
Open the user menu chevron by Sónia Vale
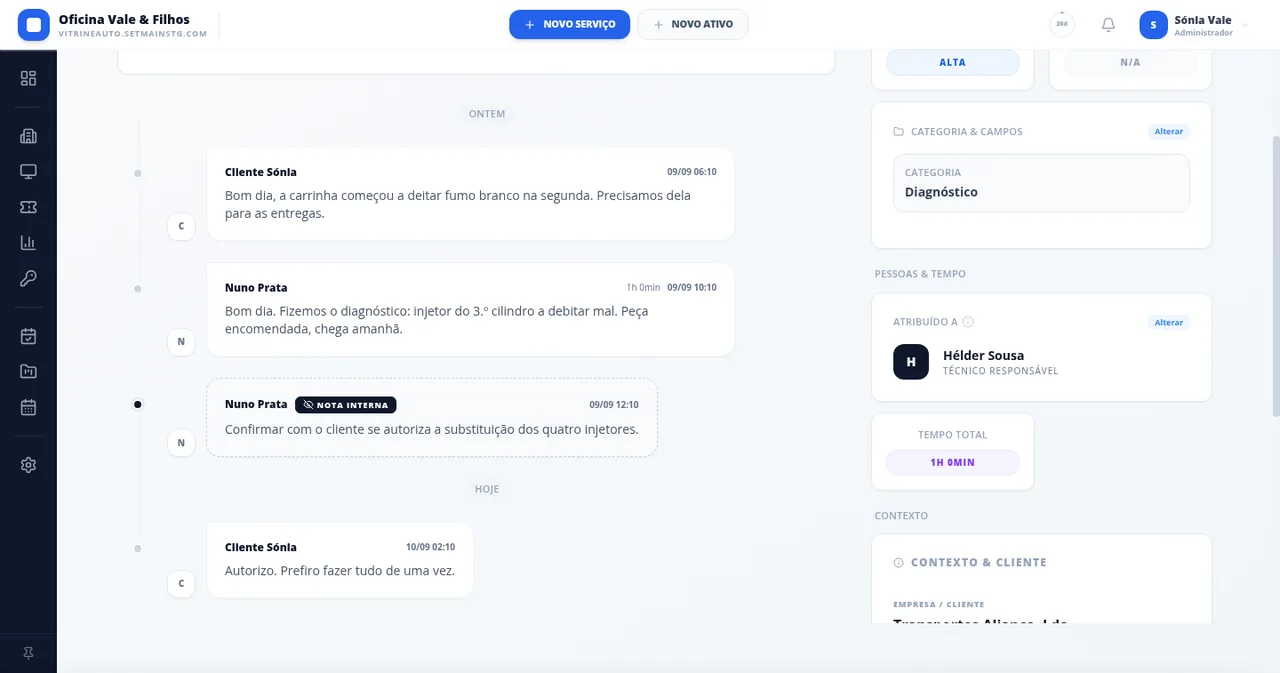pos(1245,25)
